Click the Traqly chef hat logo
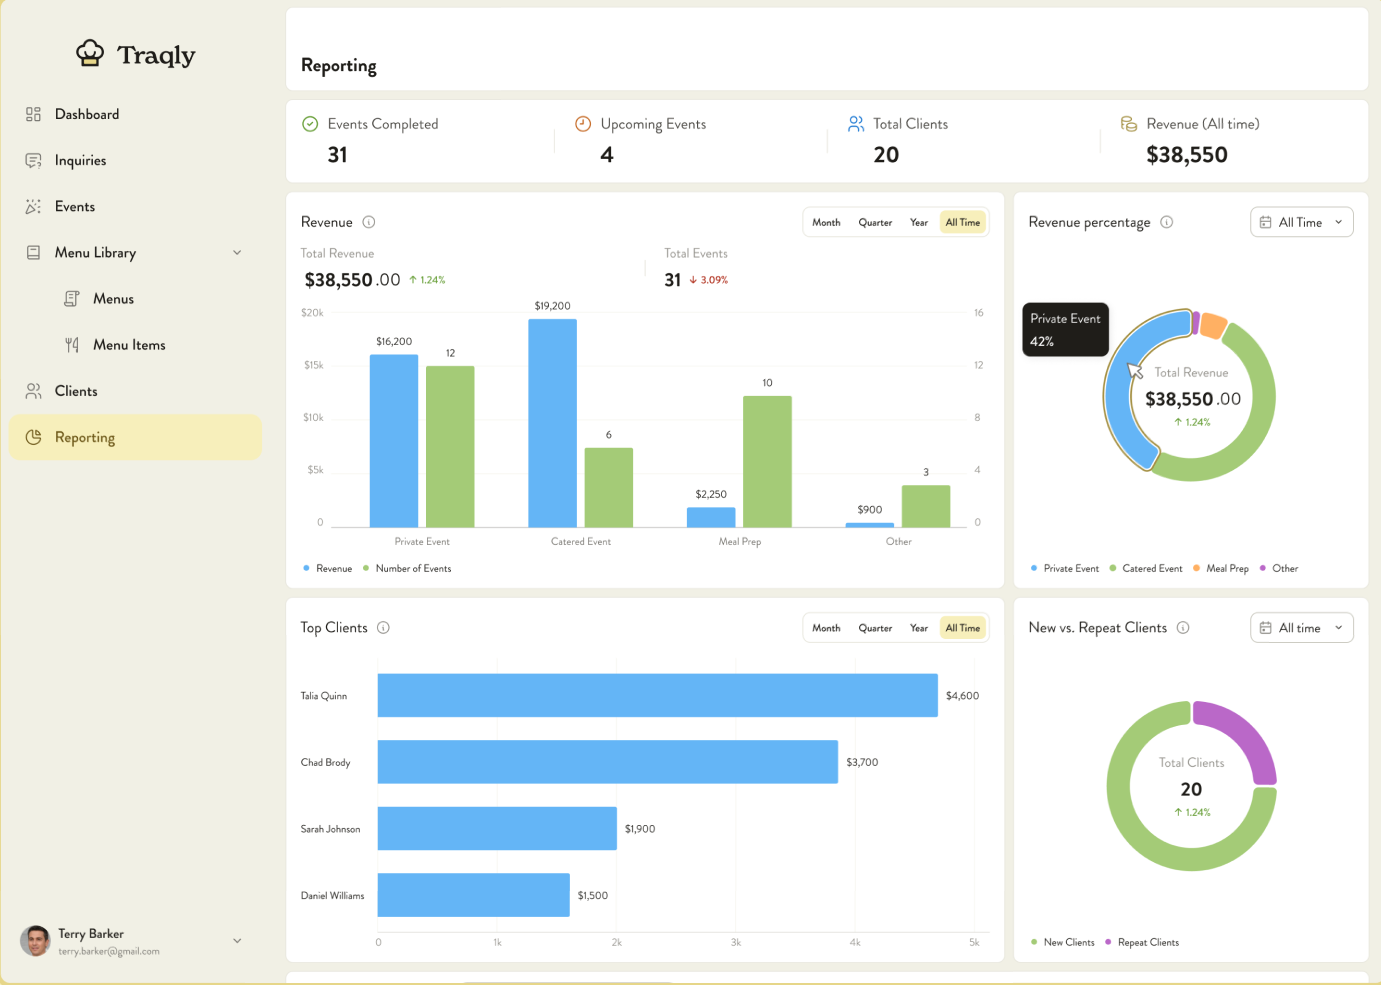Viewport: 1381px width, 985px height. 91,53
